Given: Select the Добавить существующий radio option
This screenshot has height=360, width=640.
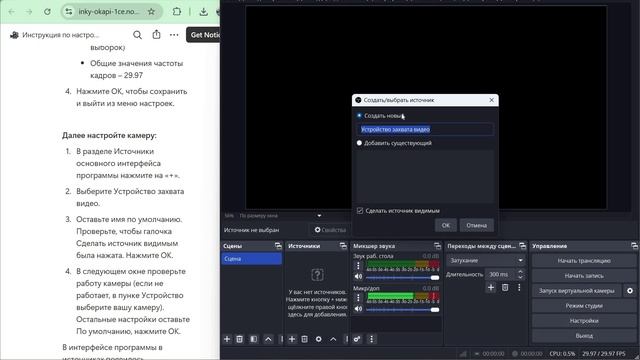Looking at the screenshot, I should pyautogui.click(x=359, y=143).
